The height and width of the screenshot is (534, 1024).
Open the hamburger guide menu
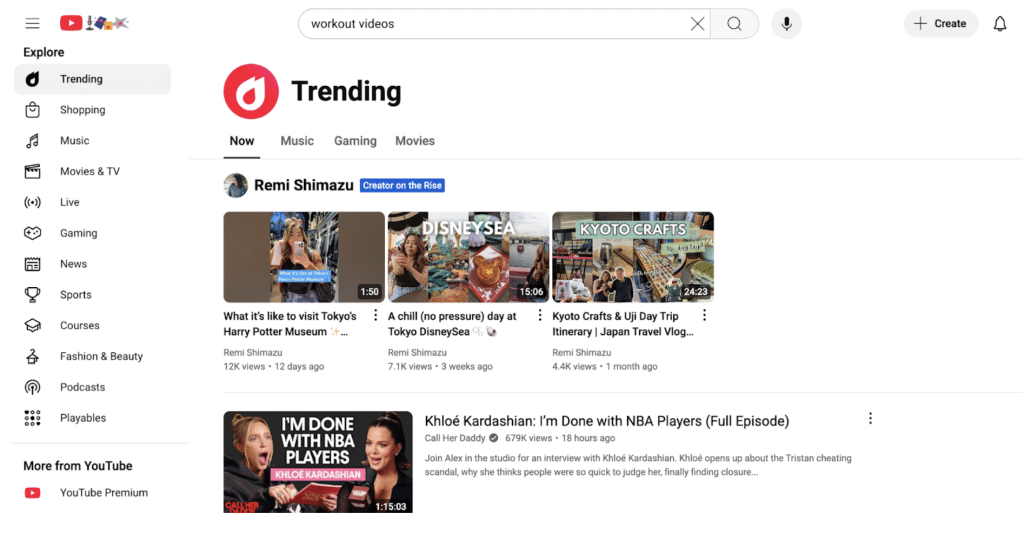(x=32, y=24)
